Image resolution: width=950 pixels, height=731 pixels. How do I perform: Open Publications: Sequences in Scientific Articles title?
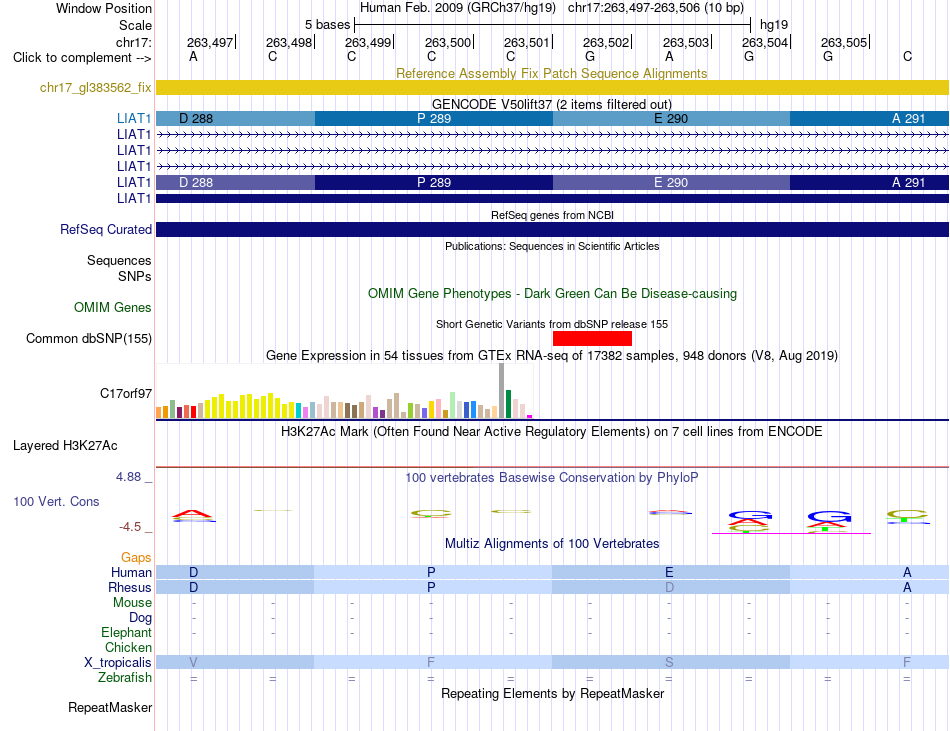click(552, 246)
